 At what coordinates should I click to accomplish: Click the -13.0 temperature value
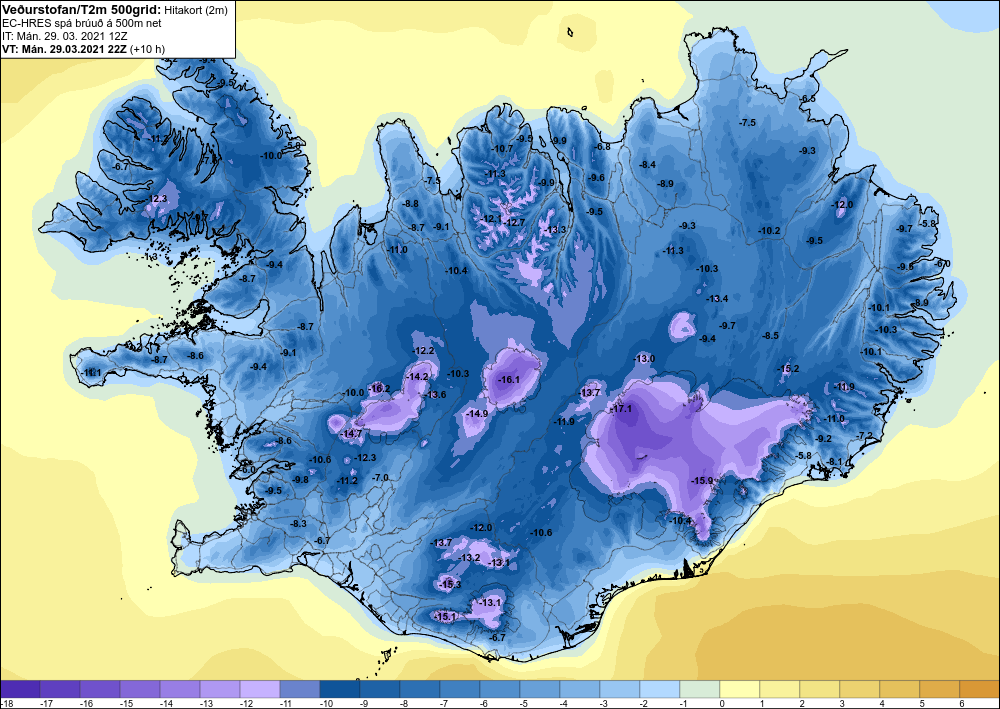(644, 359)
